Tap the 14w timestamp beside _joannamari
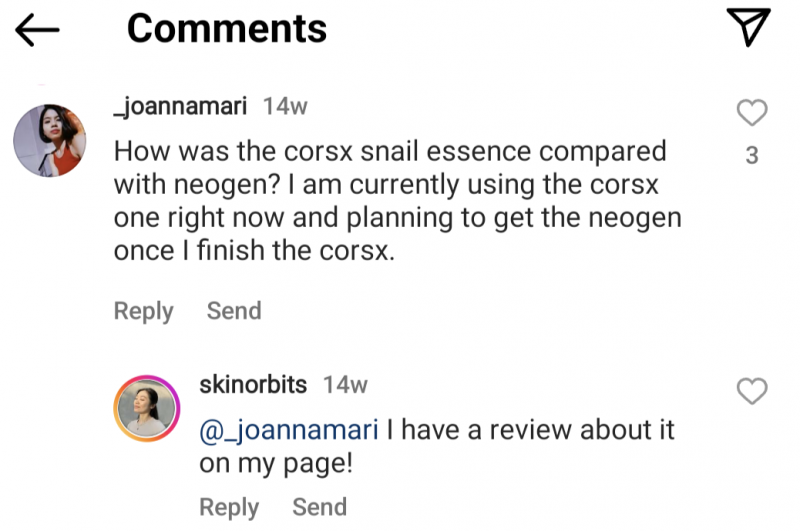 coord(285,107)
